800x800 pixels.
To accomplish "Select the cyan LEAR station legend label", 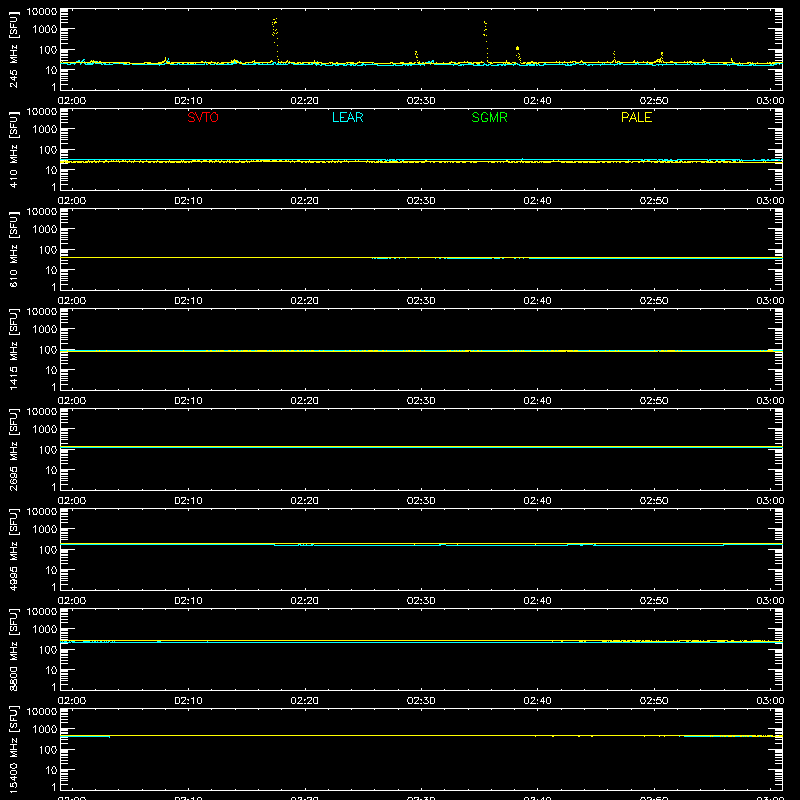I will (347, 117).
